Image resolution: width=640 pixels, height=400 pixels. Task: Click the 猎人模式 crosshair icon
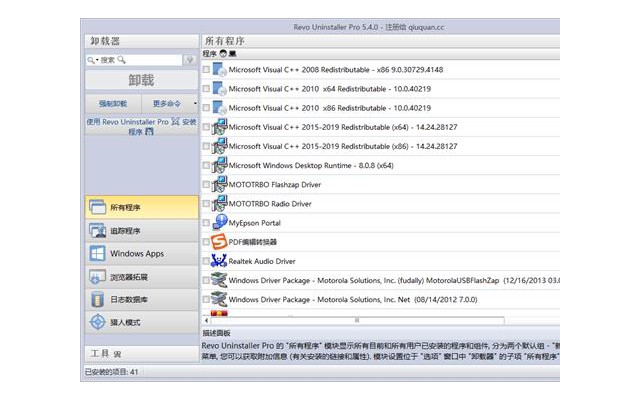pos(98,322)
